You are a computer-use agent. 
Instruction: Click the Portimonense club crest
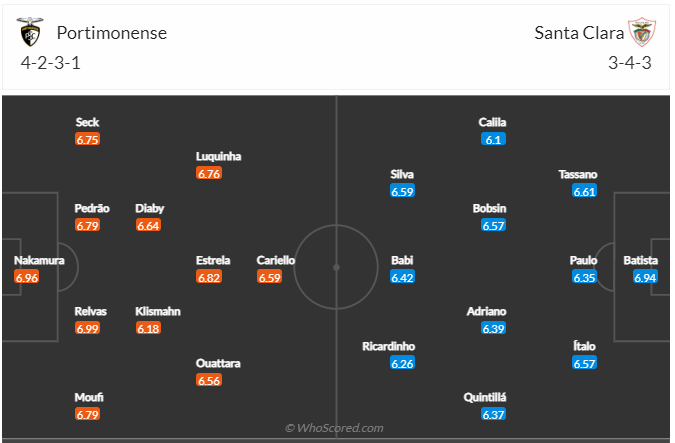(30, 32)
